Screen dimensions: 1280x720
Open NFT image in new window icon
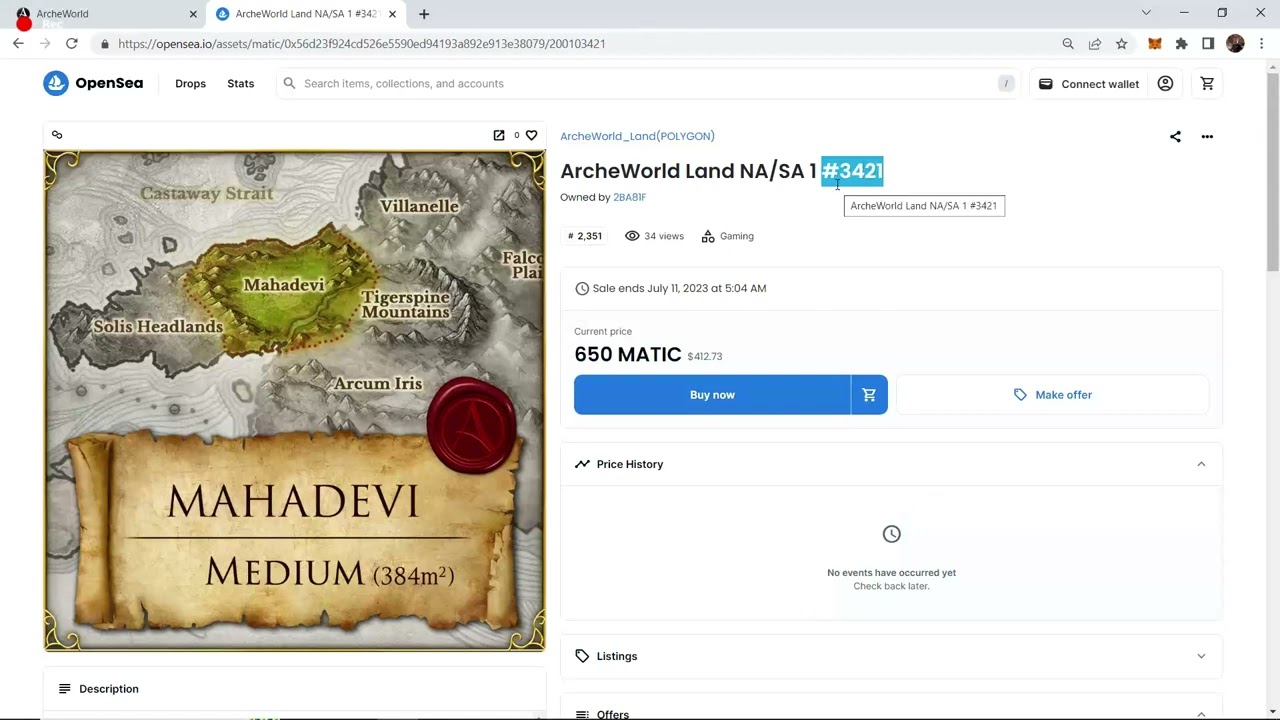click(x=499, y=135)
